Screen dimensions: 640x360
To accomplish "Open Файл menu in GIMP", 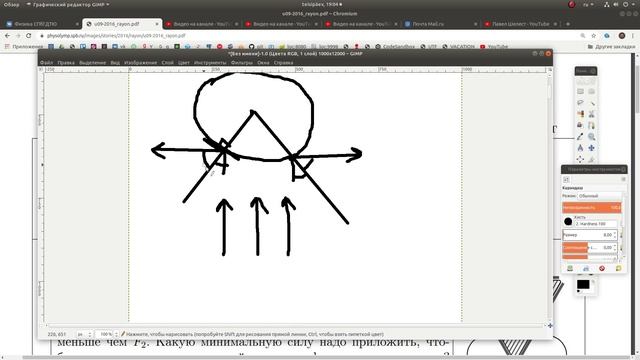I will click(x=47, y=62).
